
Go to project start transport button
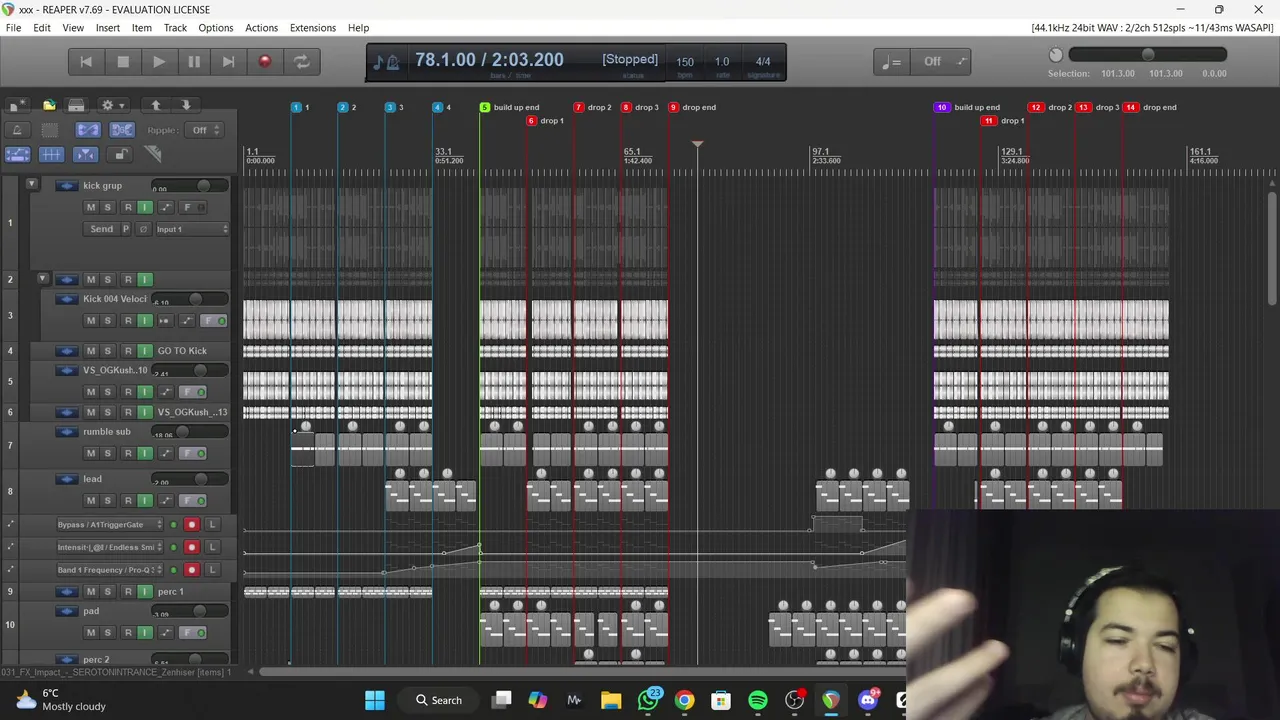pos(86,62)
